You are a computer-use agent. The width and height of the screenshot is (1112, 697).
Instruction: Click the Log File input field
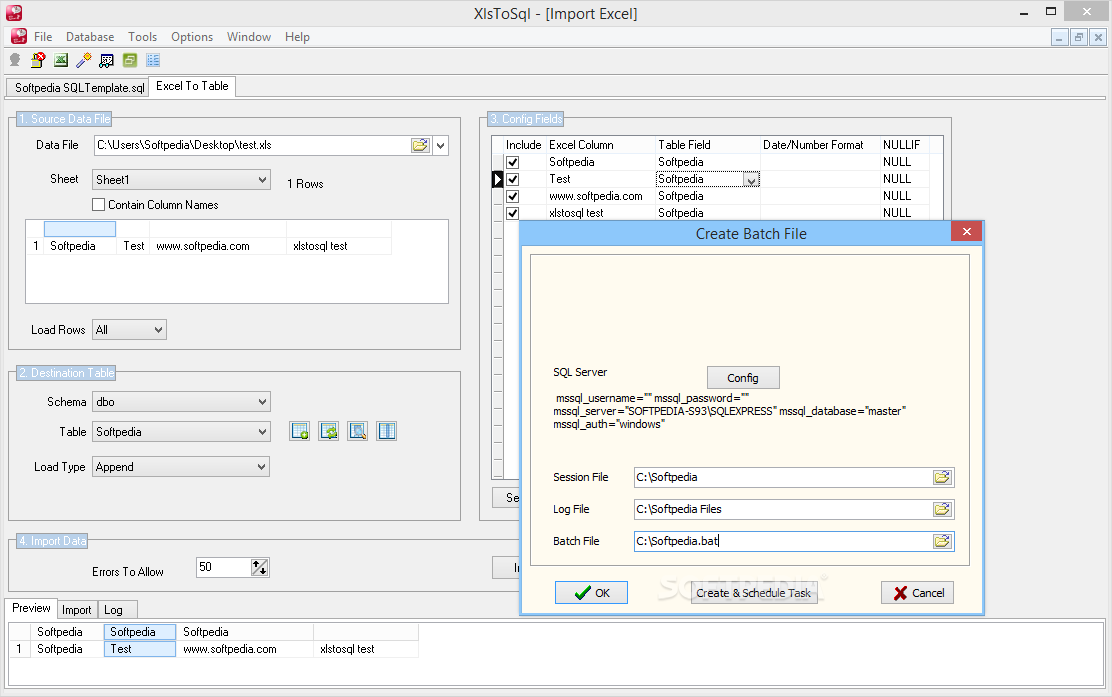click(x=783, y=509)
